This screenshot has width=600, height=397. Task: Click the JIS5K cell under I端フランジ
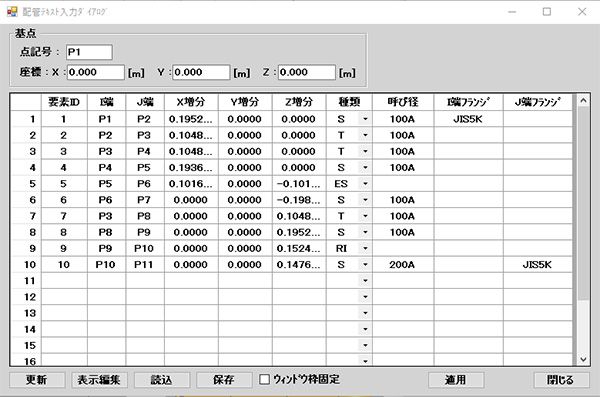(468, 119)
